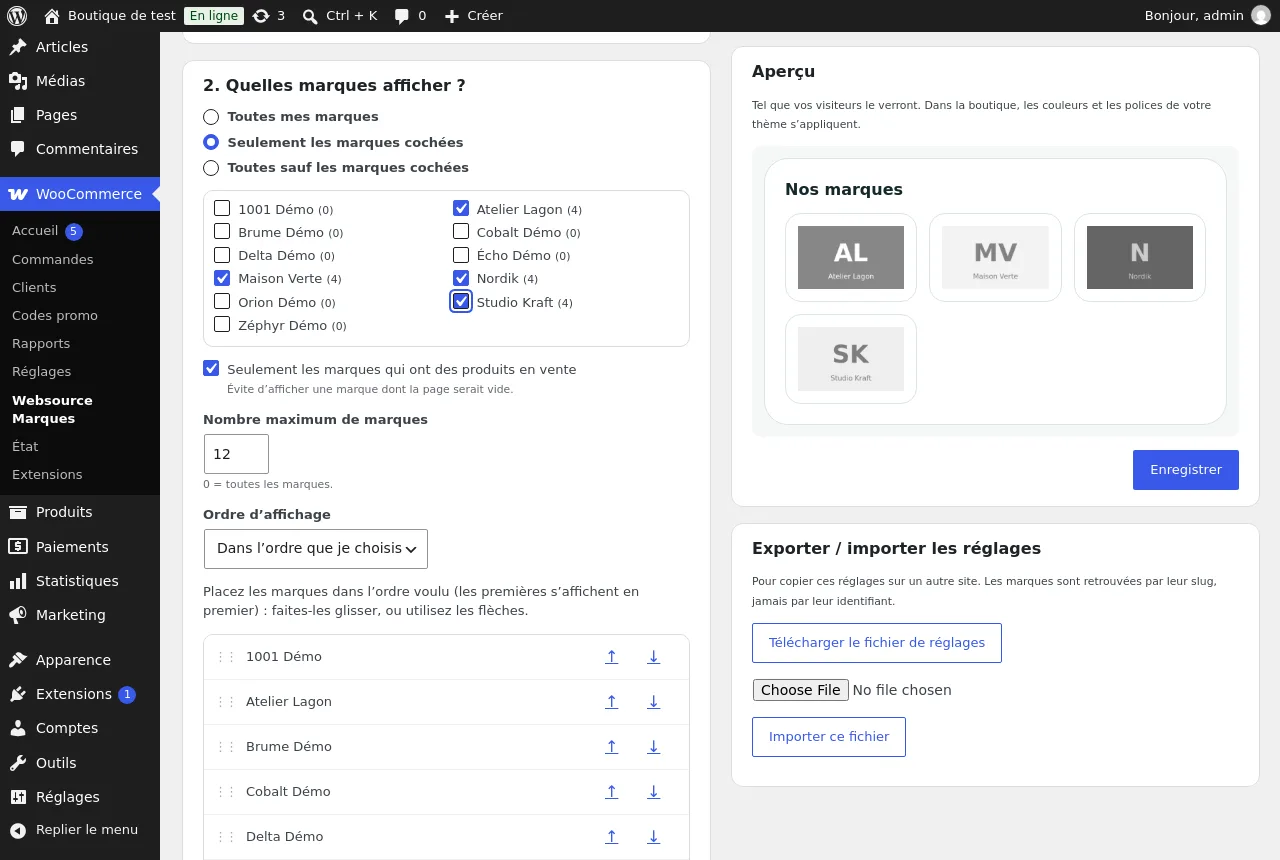Screen dimensions: 1280x860
Task: Move Delta Démo up in the order
Action: (612, 837)
